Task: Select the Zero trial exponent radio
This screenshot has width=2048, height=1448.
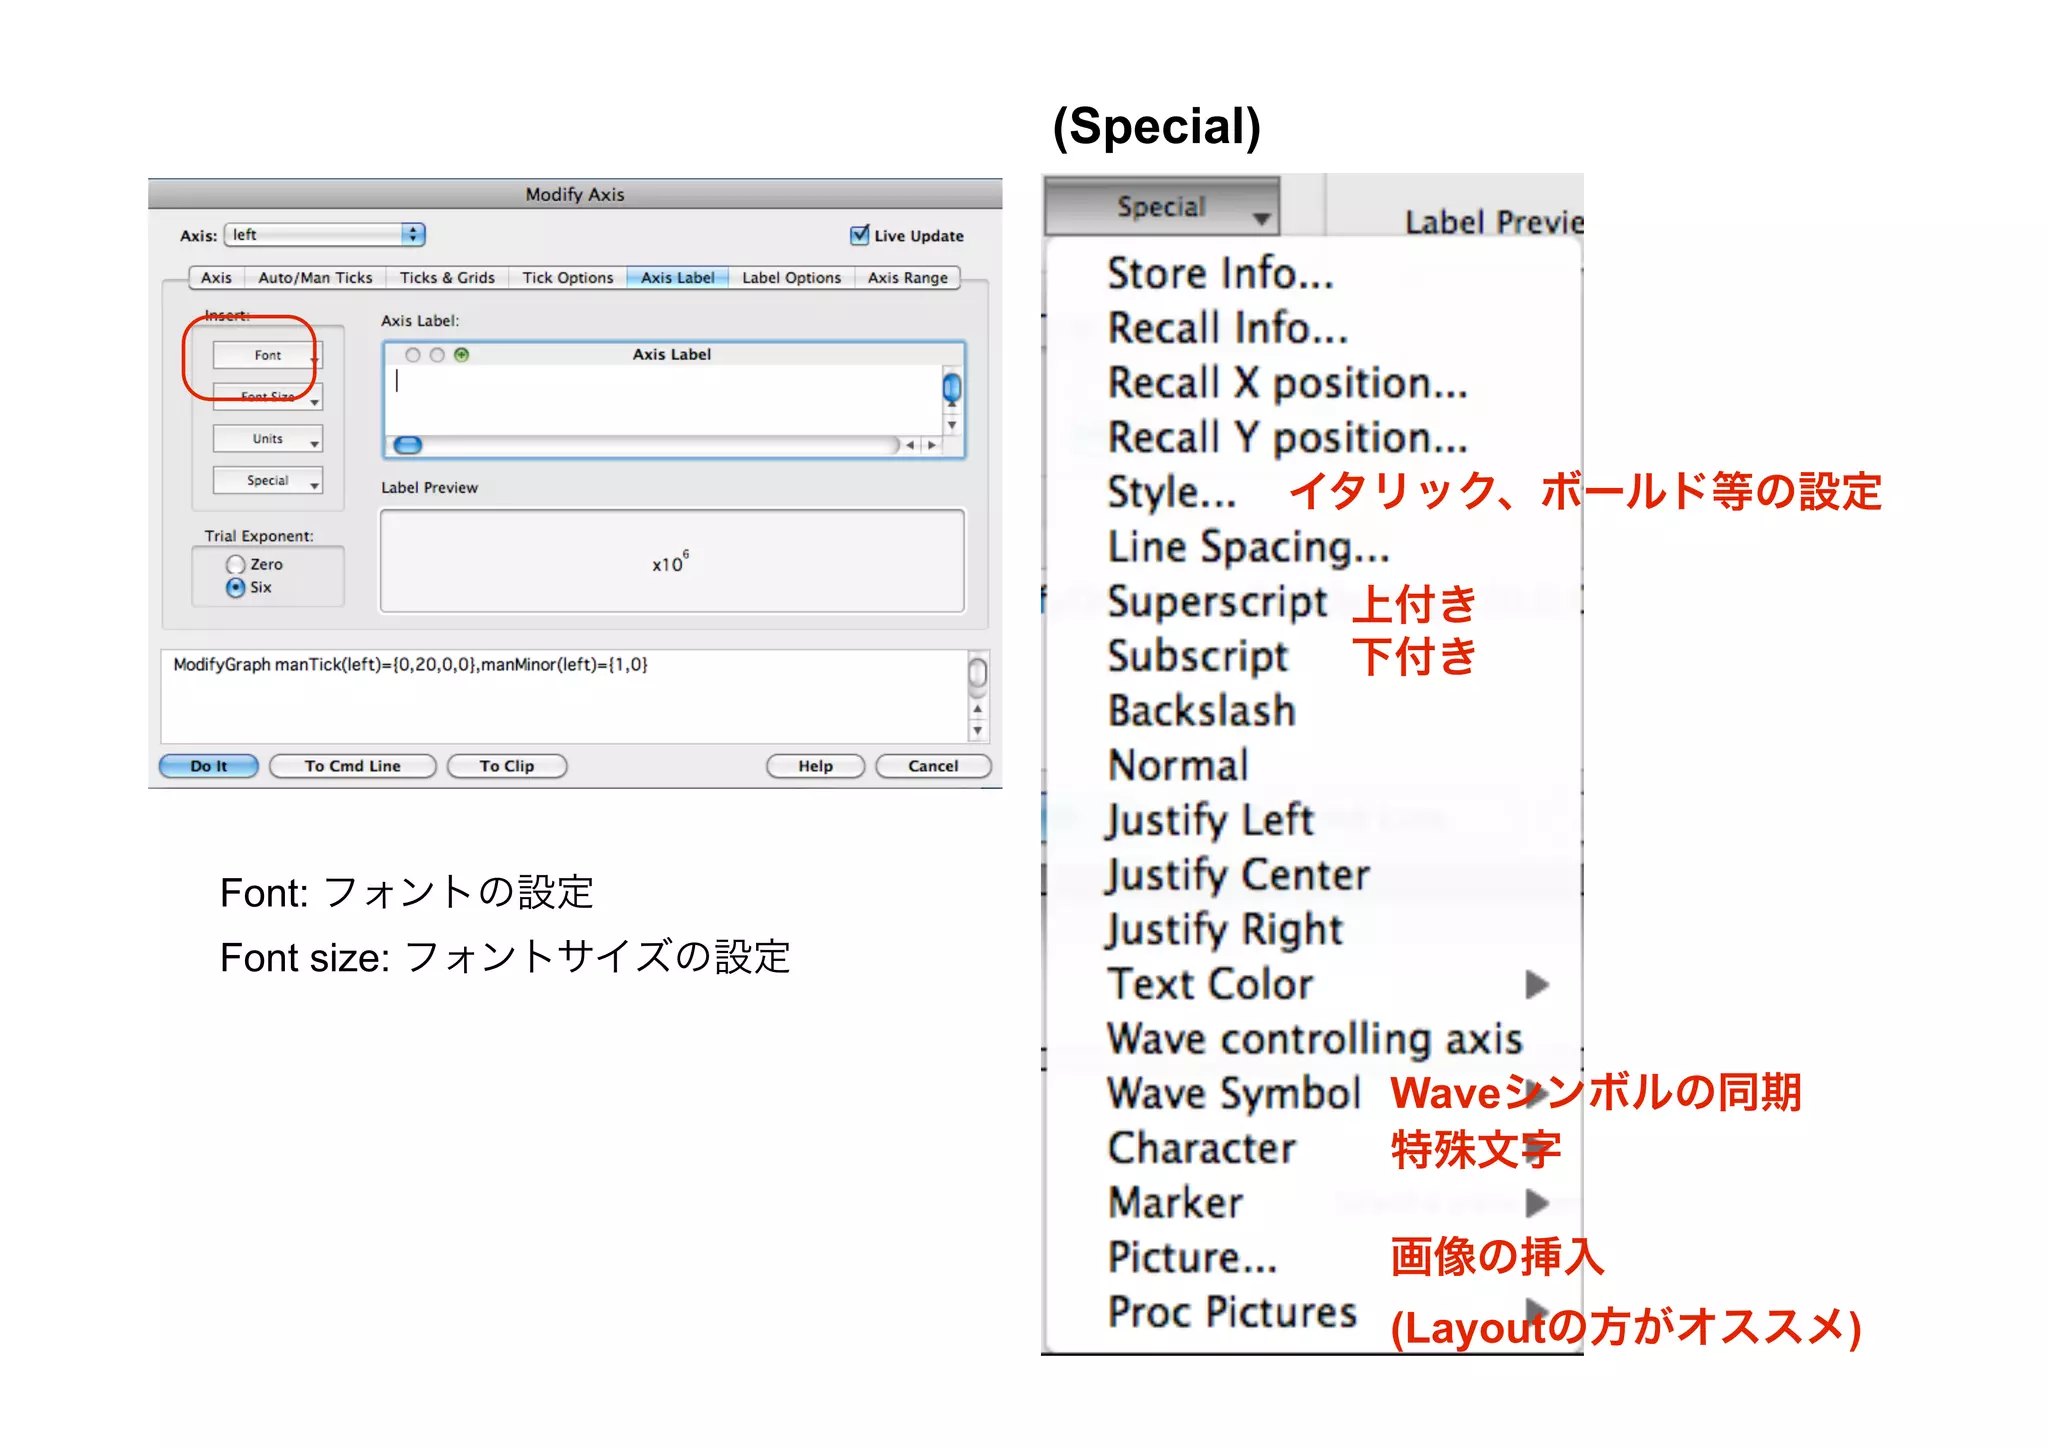Action: (235, 565)
